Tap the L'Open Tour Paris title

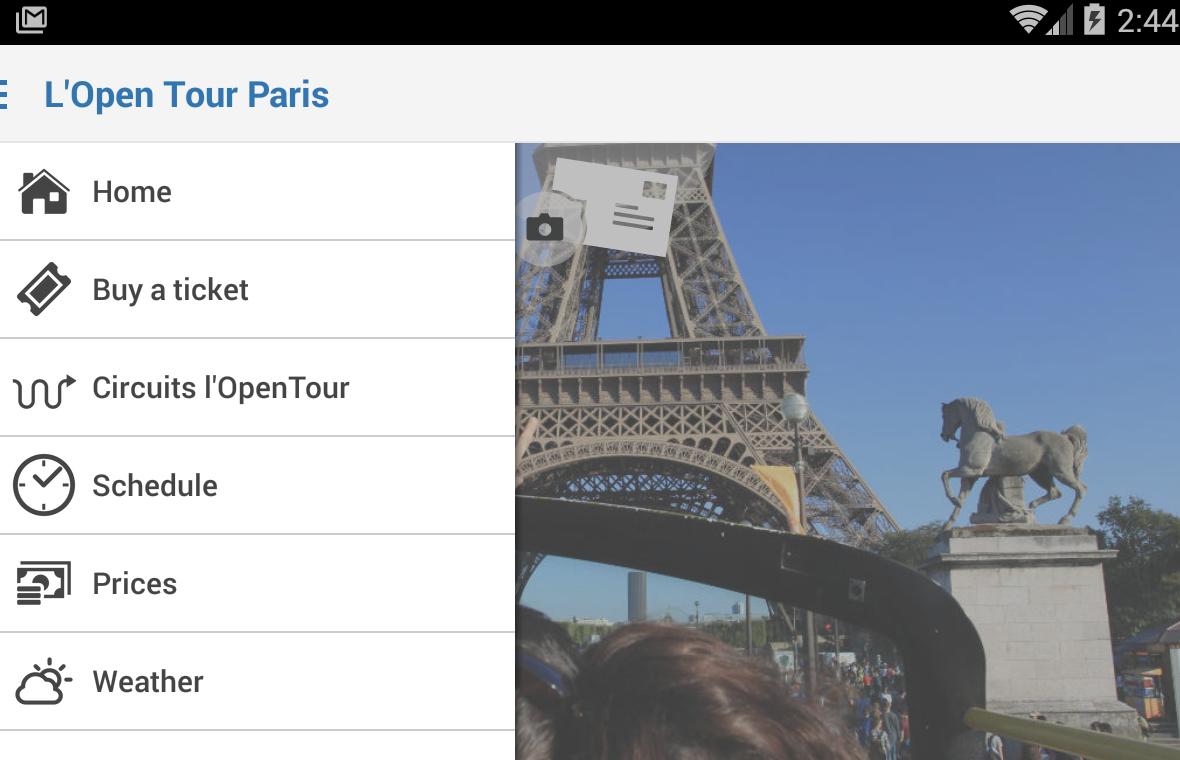tap(187, 95)
